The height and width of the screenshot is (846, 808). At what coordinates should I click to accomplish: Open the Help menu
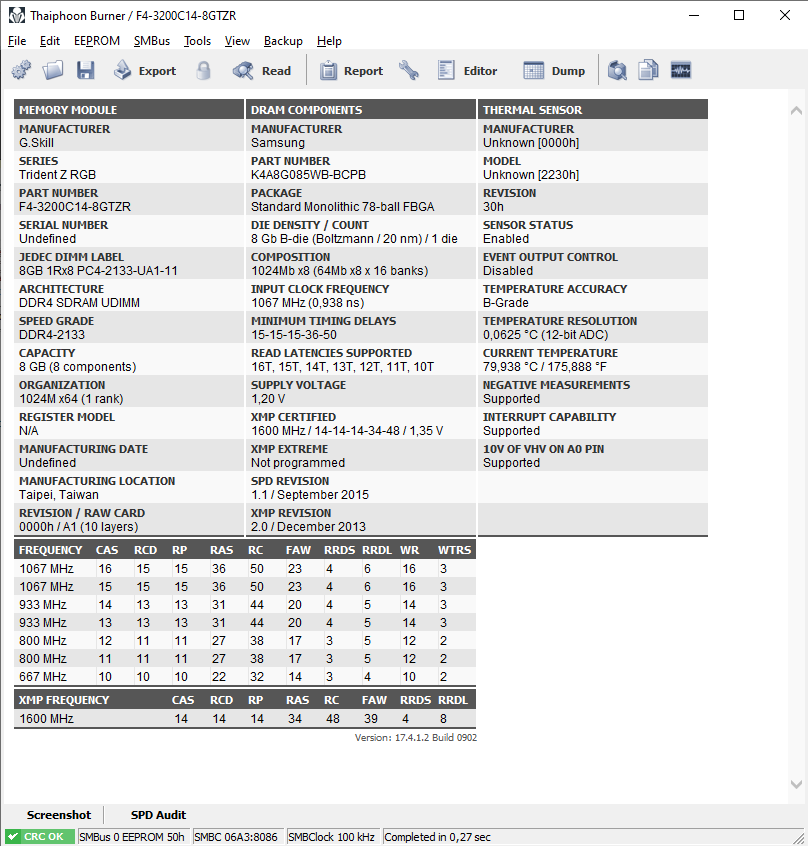tap(329, 41)
